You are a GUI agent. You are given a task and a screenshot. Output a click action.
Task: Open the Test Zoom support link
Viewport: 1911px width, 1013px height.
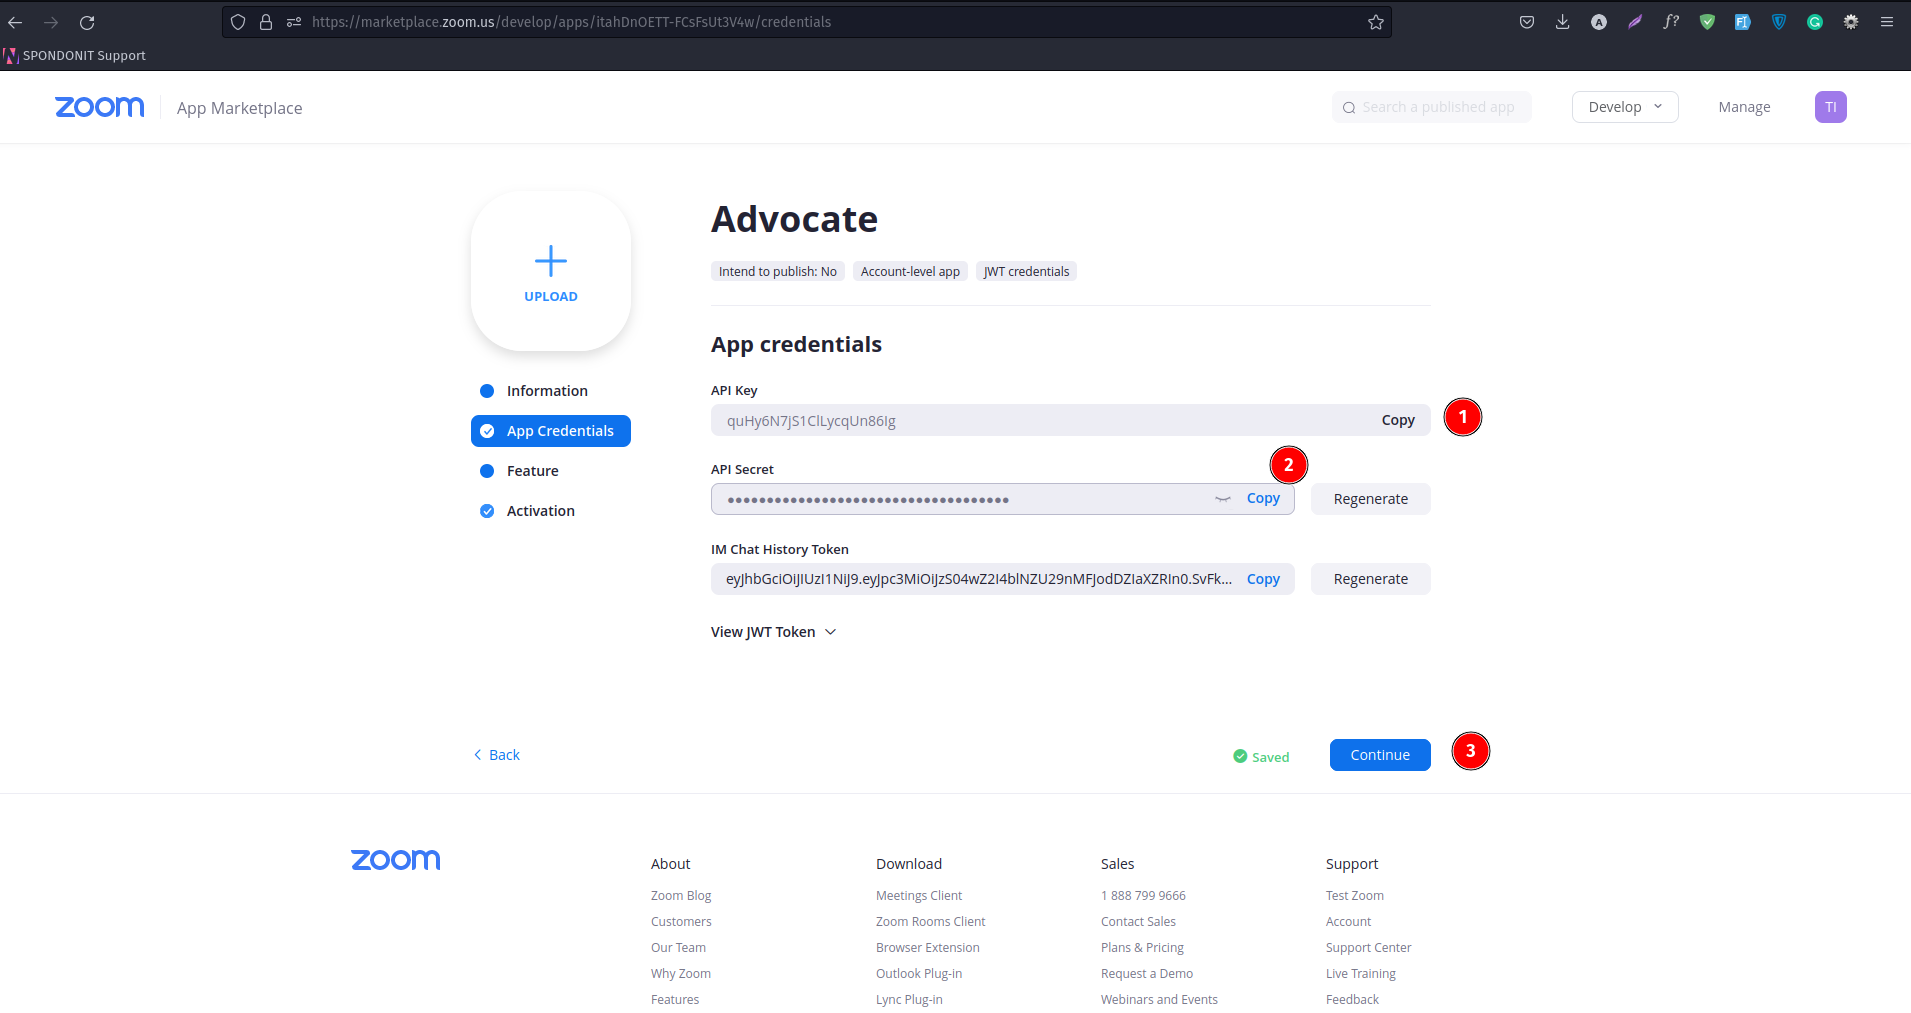[x=1355, y=896]
